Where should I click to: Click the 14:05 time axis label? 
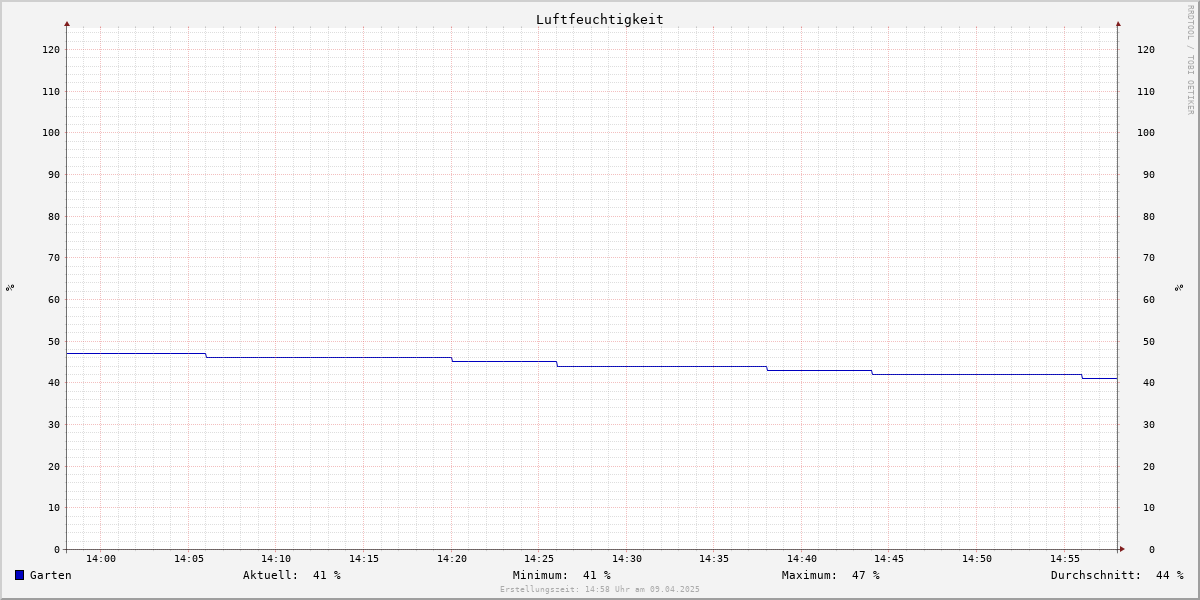[189, 559]
